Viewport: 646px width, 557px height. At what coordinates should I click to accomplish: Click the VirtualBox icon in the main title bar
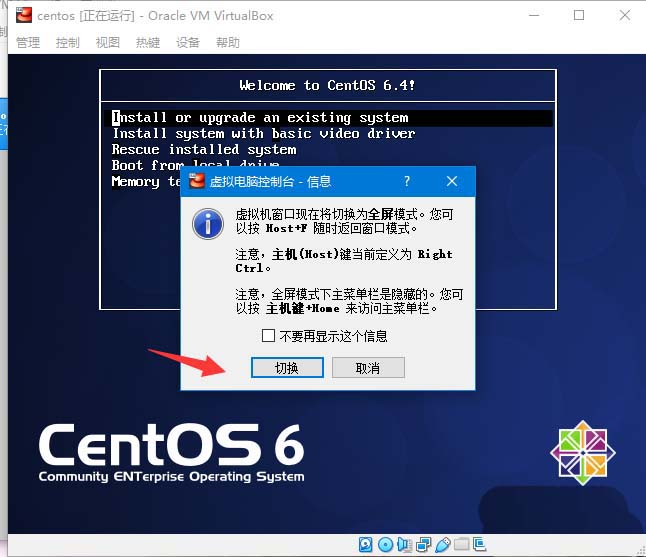click(23, 15)
